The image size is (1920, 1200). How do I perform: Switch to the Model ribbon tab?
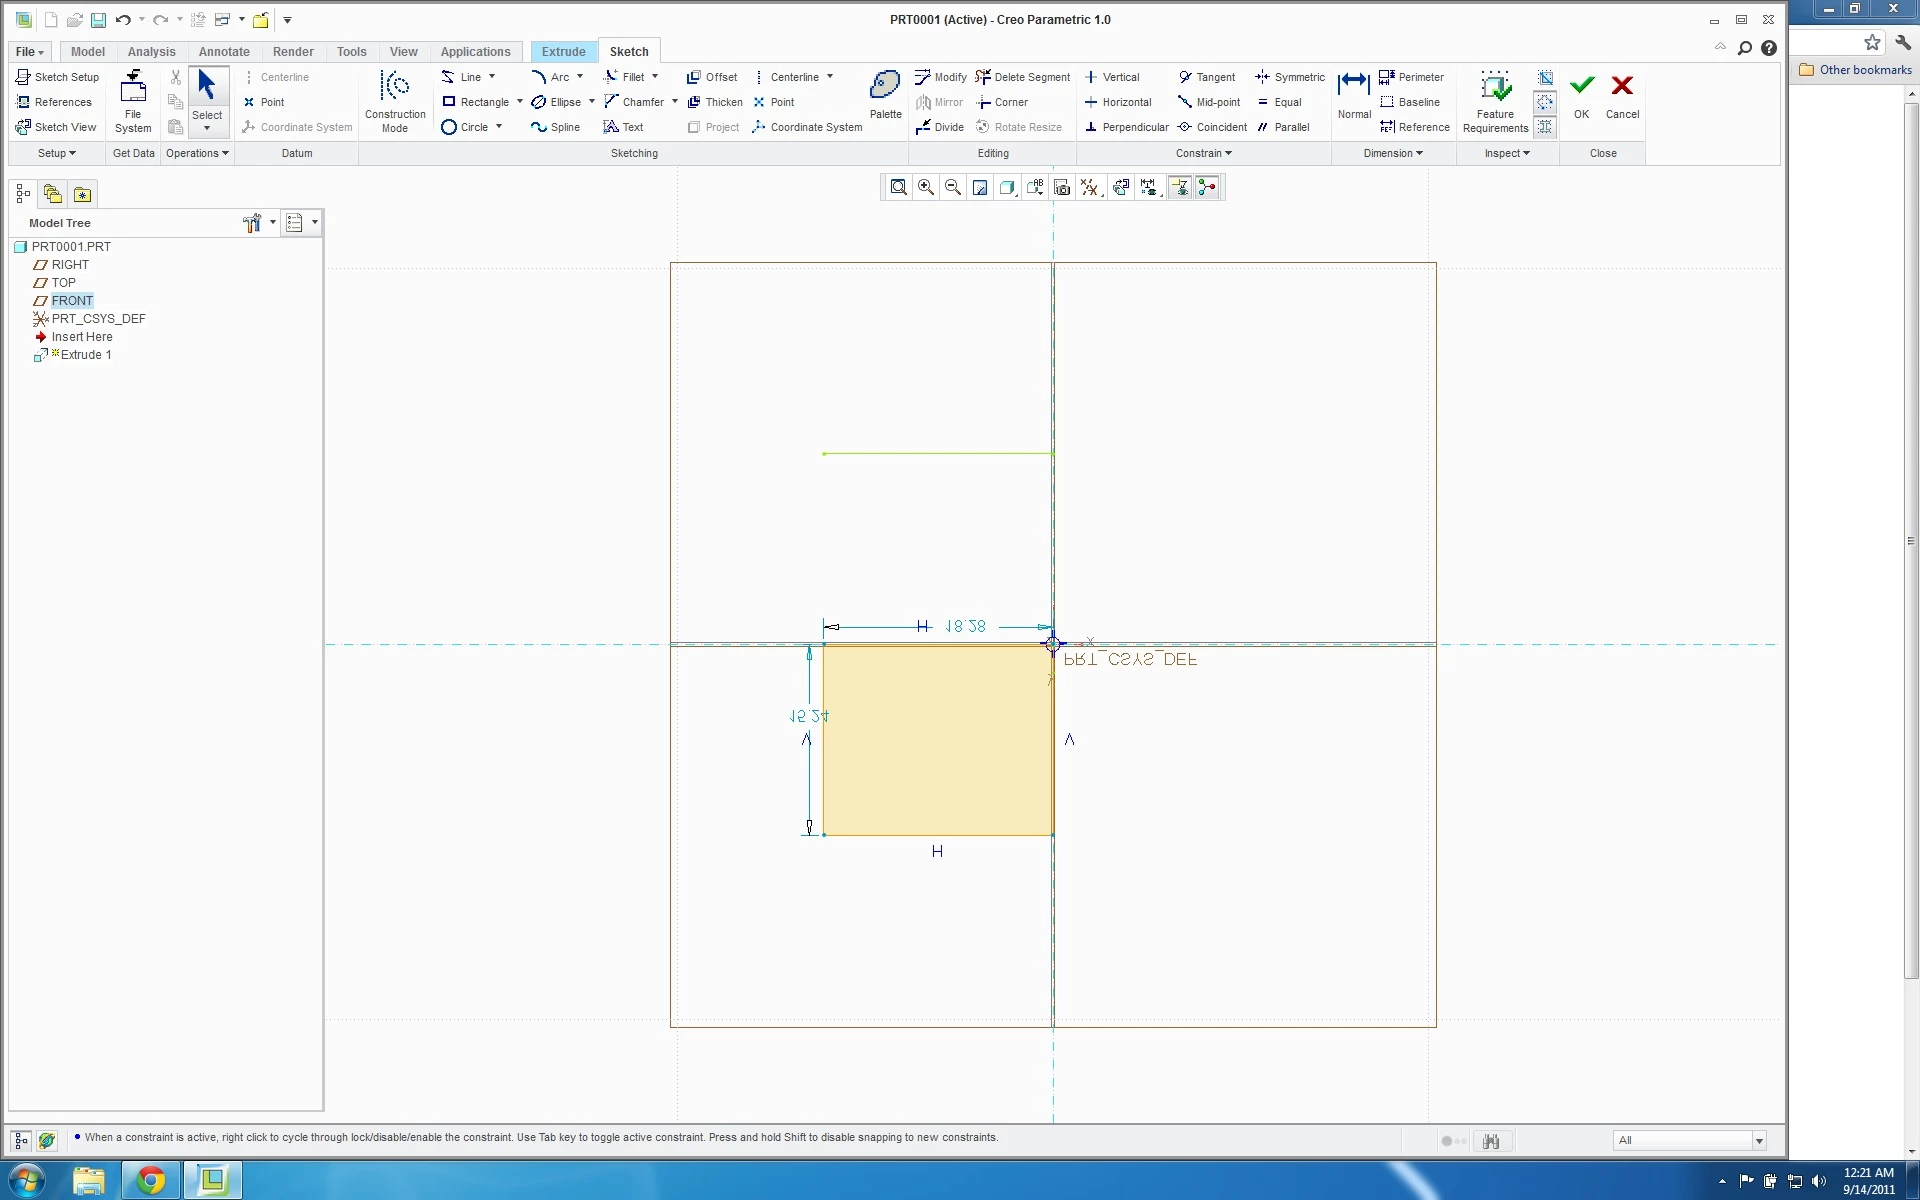pos(88,52)
